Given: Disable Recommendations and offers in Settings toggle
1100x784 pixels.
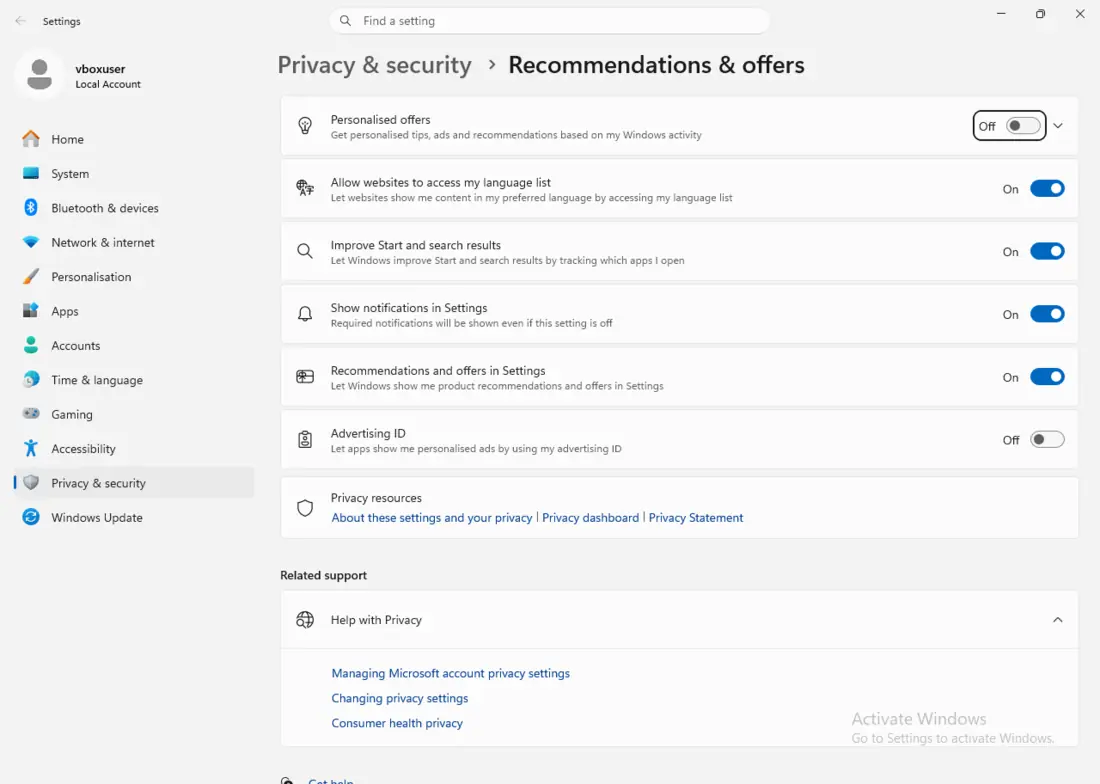Looking at the screenshot, I should click(x=1047, y=377).
